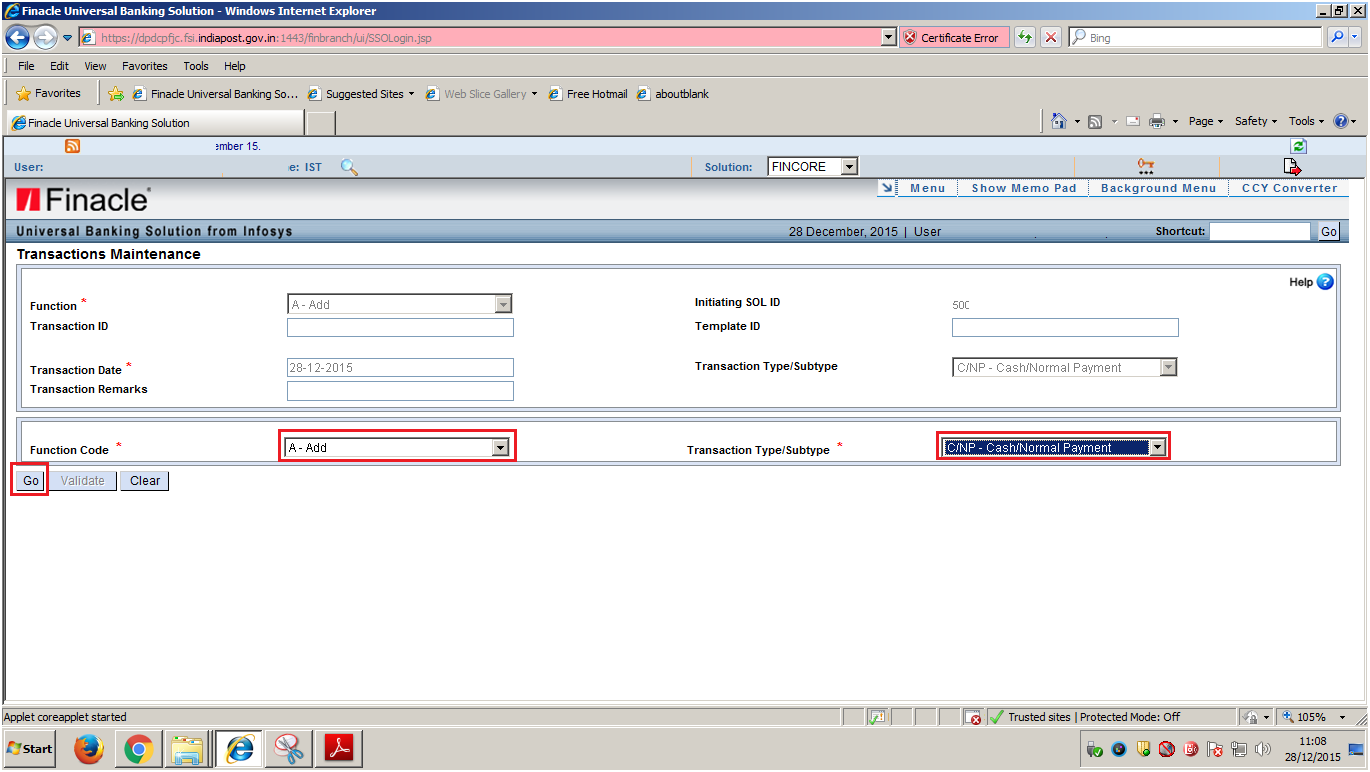This screenshot has height=772, width=1370.
Task: Open the Solution FINCORE dropdown
Action: point(849,167)
